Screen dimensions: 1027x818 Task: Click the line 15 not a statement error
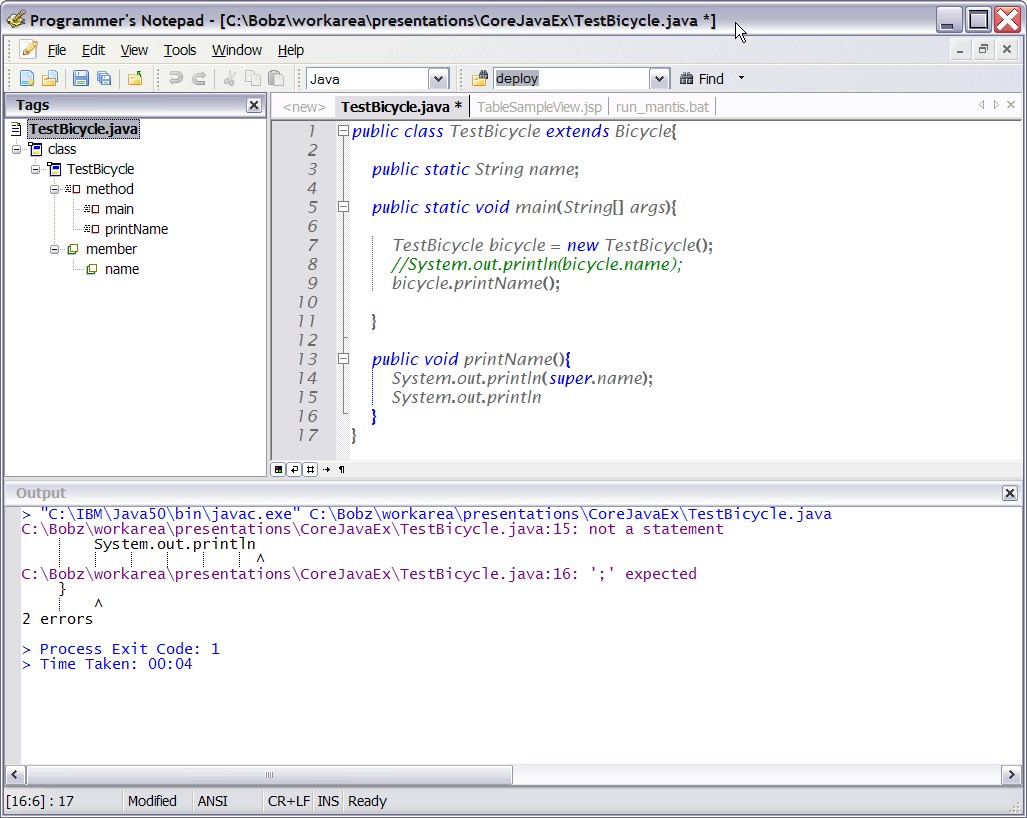point(373,529)
